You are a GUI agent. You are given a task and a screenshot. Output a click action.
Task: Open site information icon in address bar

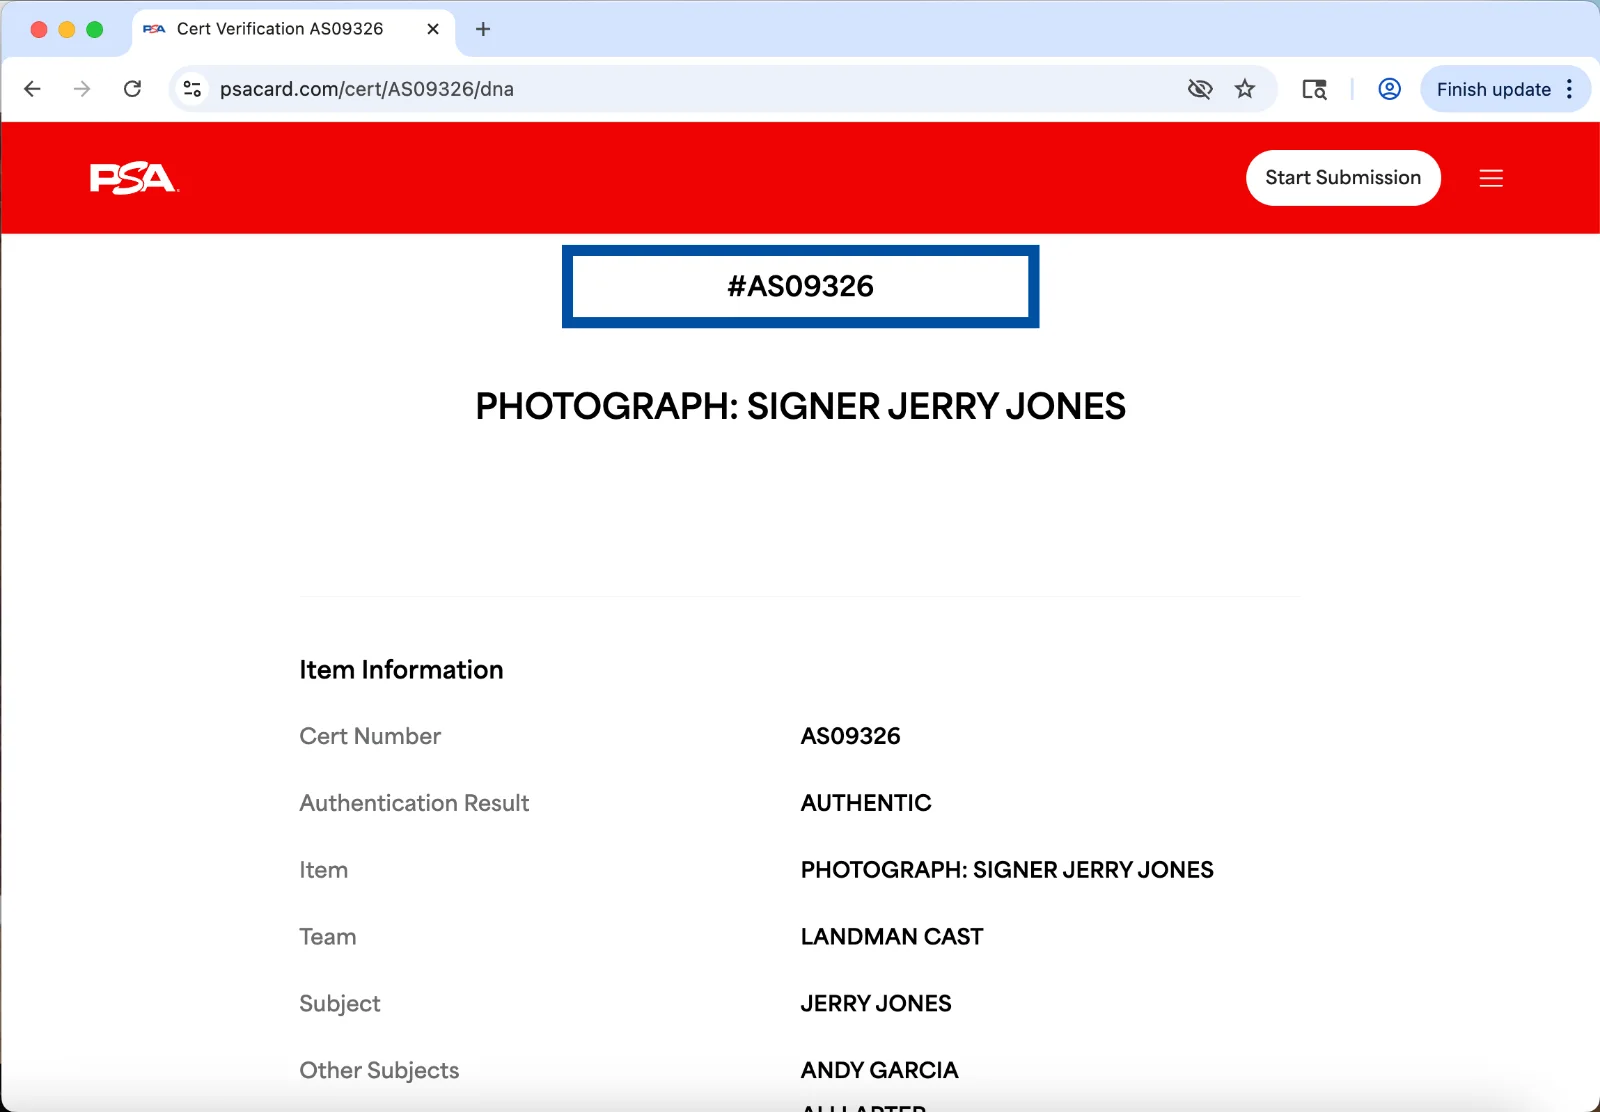[192, 89]
